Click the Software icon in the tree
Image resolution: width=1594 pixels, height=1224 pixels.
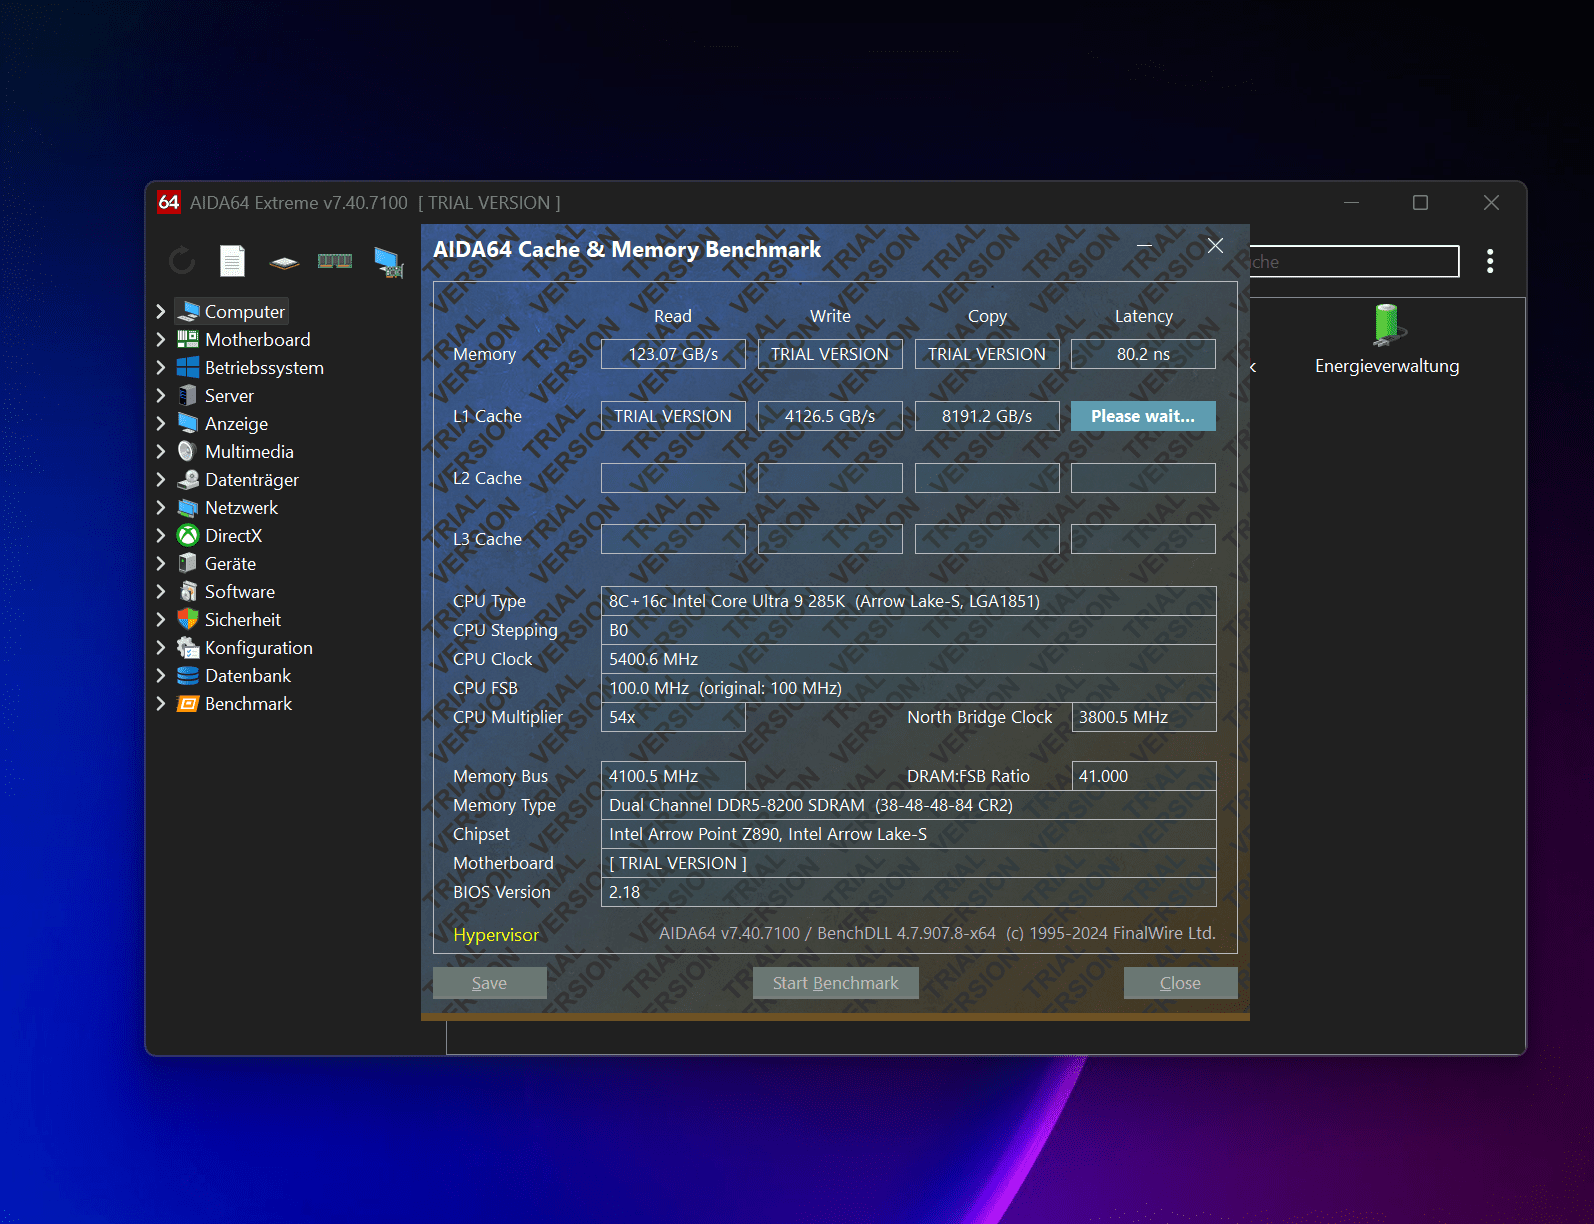tap(188, 592)
